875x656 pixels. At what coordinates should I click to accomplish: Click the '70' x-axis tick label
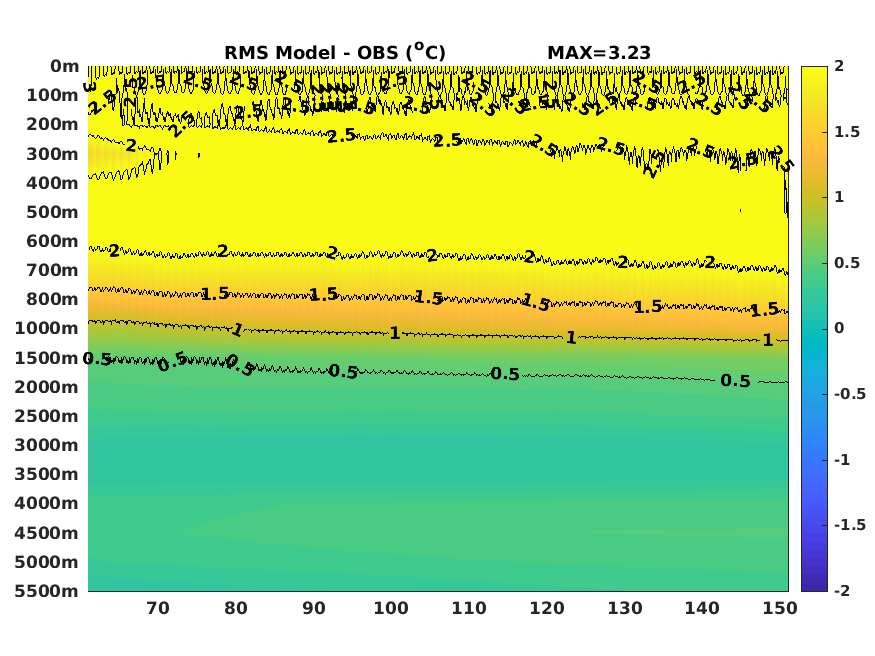[158, 608]
